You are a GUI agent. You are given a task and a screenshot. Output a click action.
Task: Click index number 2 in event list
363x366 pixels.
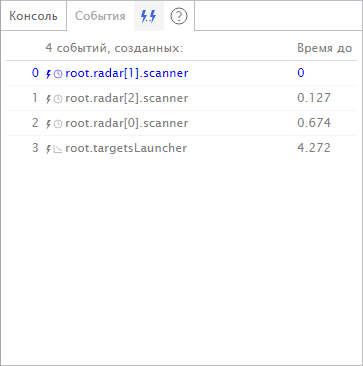(x=35, y=123)
